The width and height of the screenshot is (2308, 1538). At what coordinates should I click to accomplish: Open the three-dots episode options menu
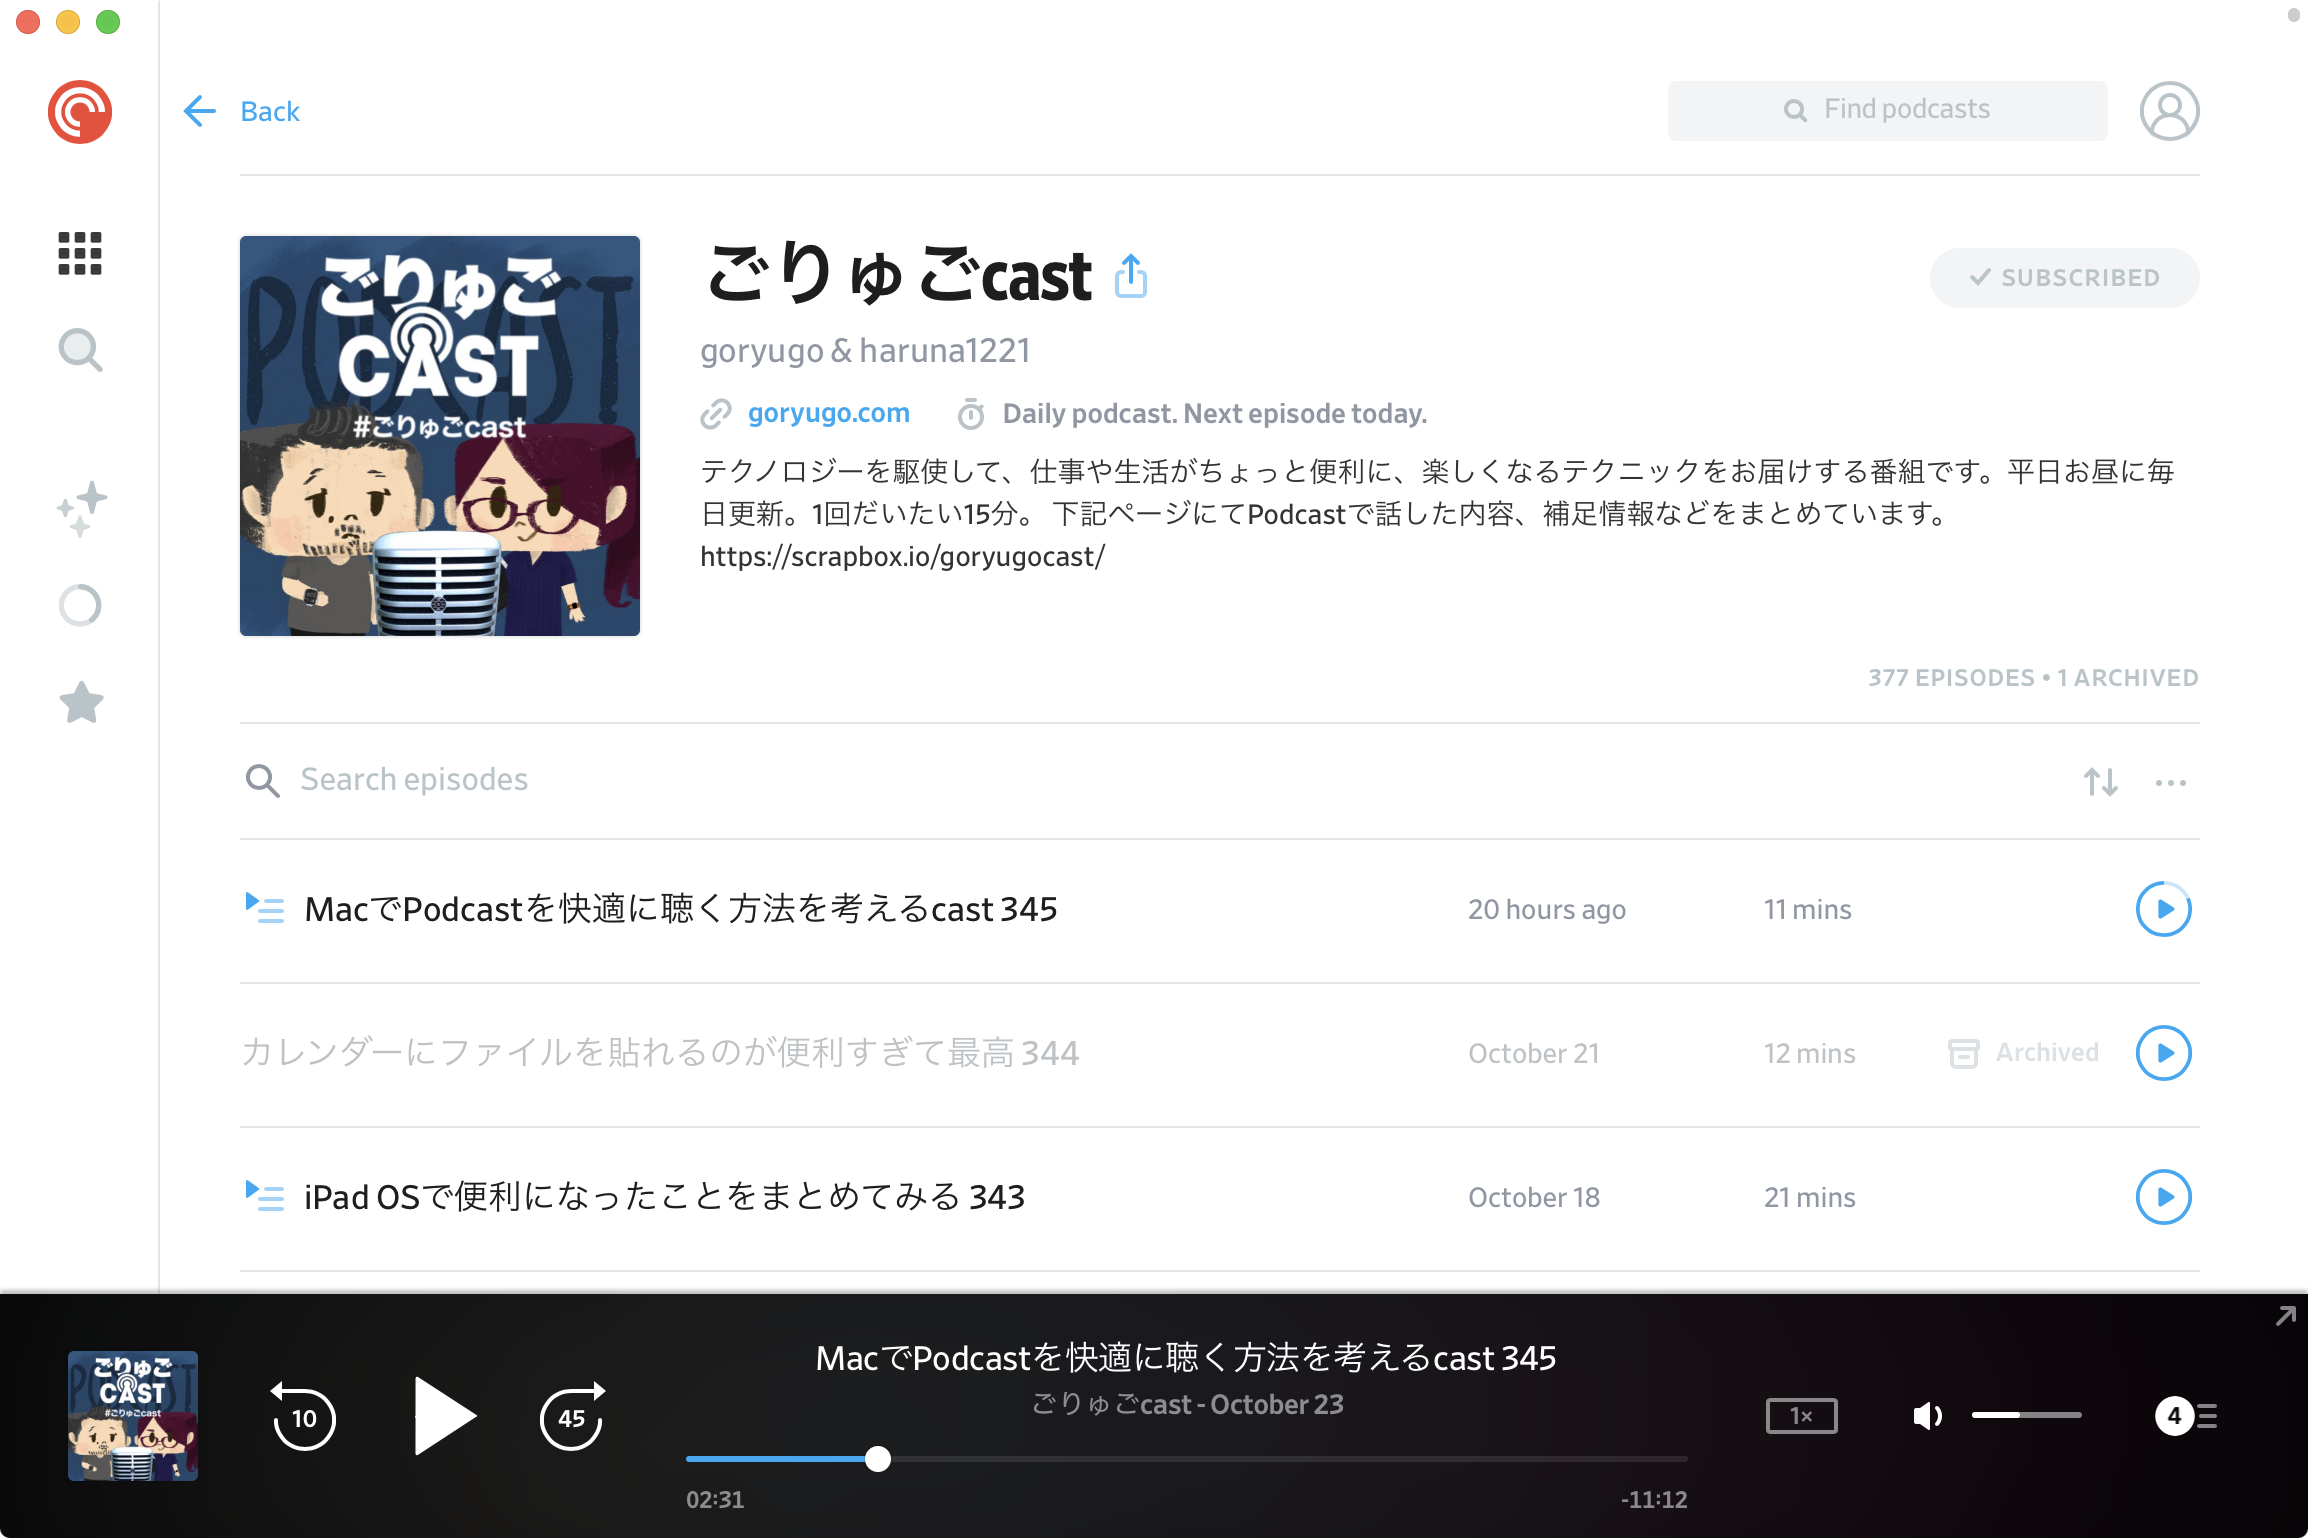coord(2170,782)
